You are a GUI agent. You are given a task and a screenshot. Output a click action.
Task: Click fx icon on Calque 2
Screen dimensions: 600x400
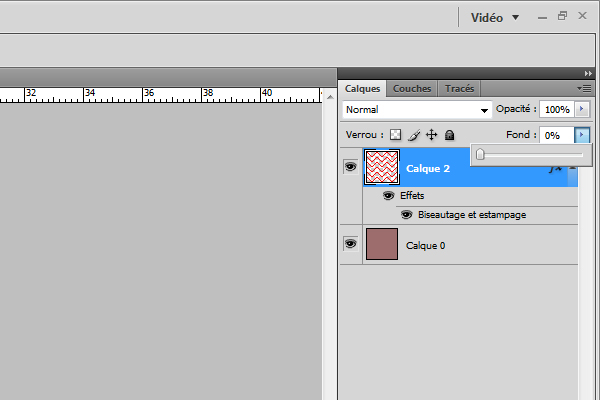pos(555,169)
